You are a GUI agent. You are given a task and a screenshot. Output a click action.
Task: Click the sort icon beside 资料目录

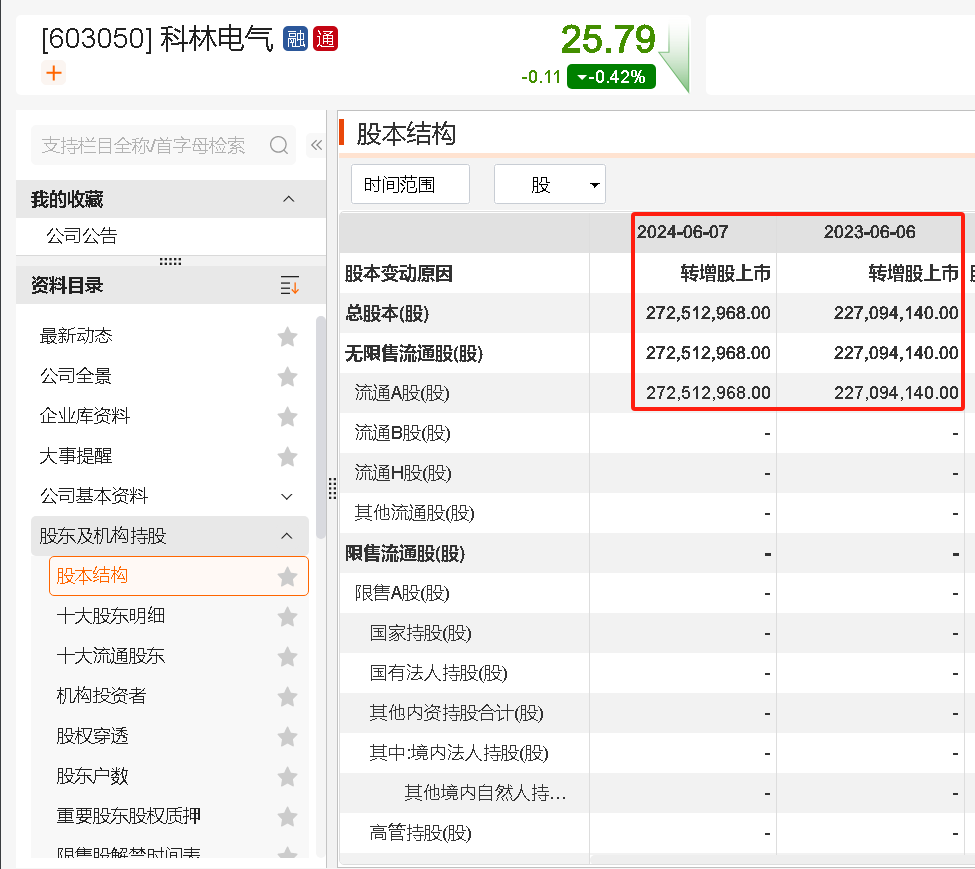pyautogui.click(x=290, y=285)
